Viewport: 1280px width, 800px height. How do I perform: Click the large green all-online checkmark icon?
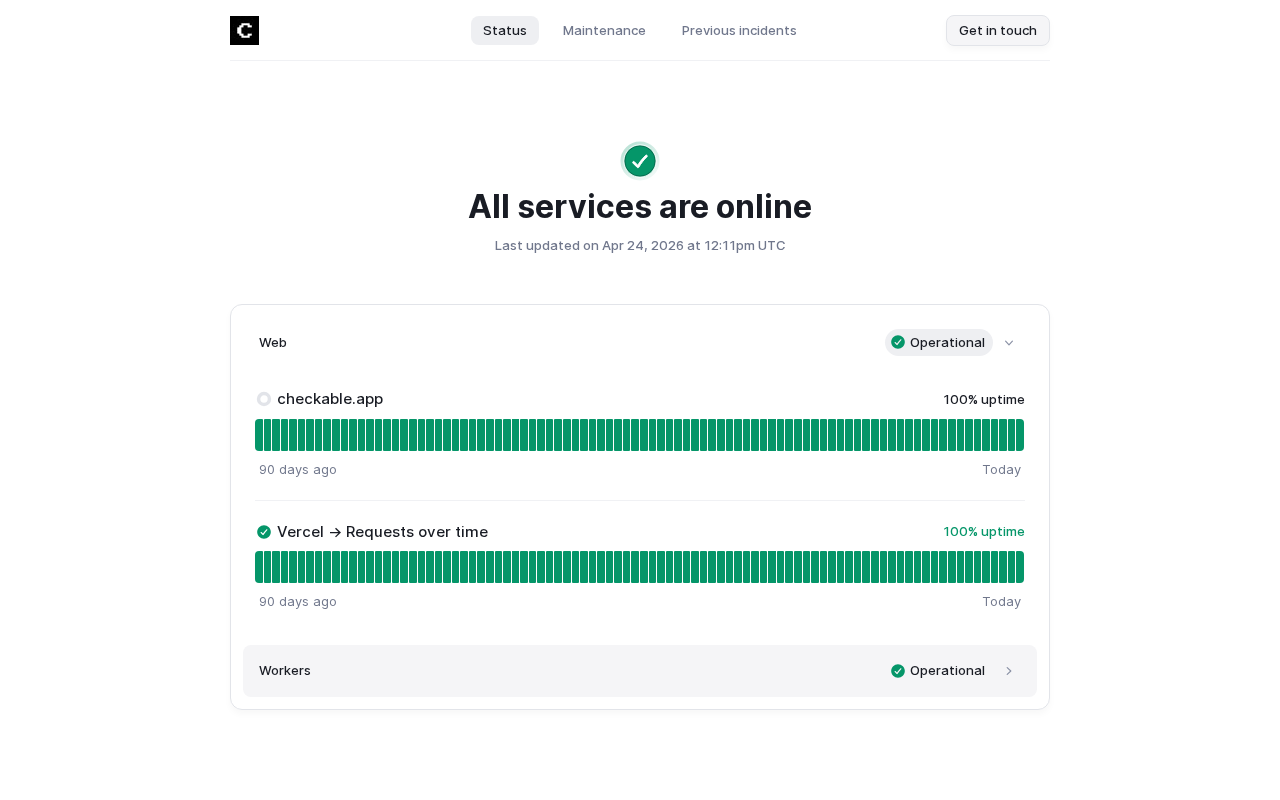coord(640,160)
